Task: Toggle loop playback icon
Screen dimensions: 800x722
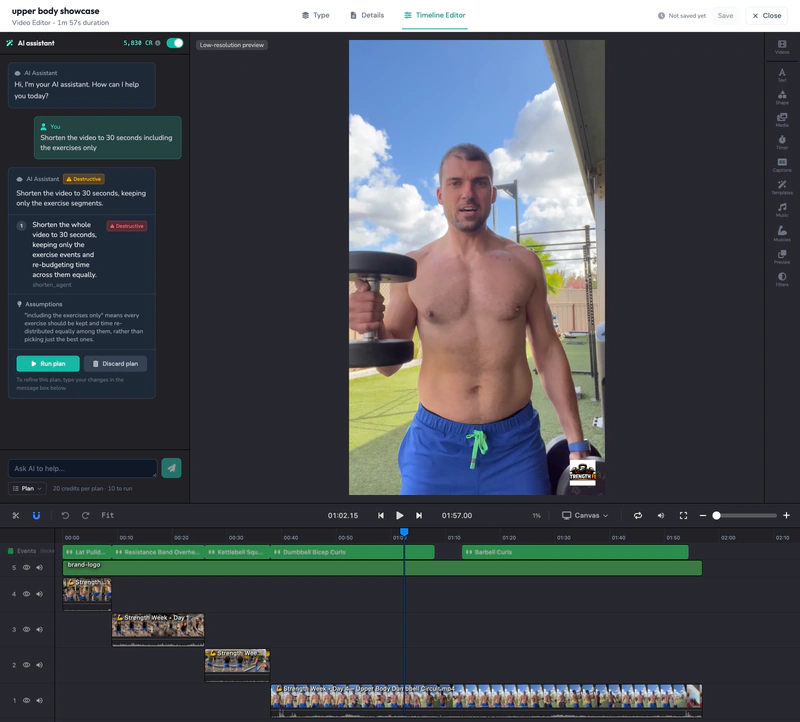Action: click(x=638, y=515)
